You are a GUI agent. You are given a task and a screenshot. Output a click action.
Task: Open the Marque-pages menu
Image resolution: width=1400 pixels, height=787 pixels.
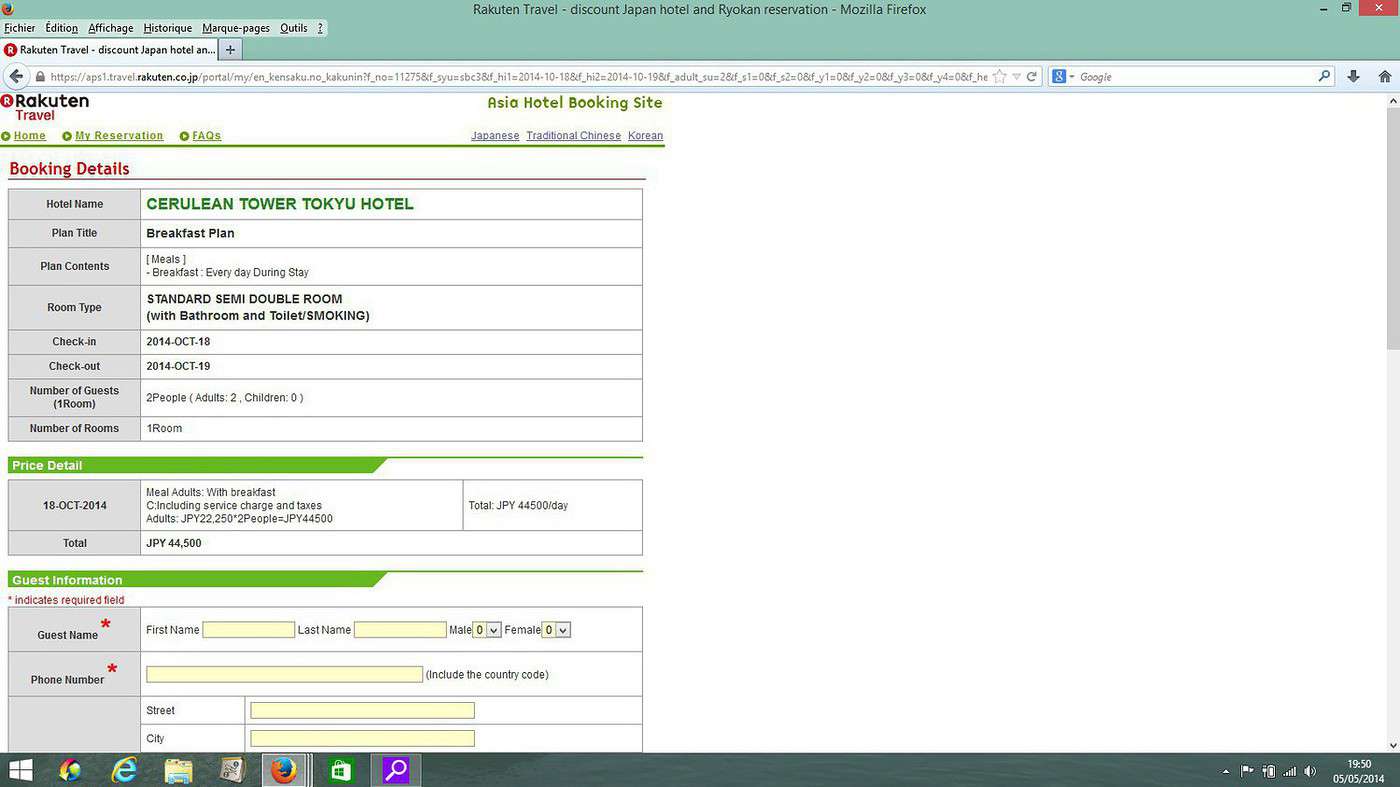pyautogui.click(x=236, y=28)
